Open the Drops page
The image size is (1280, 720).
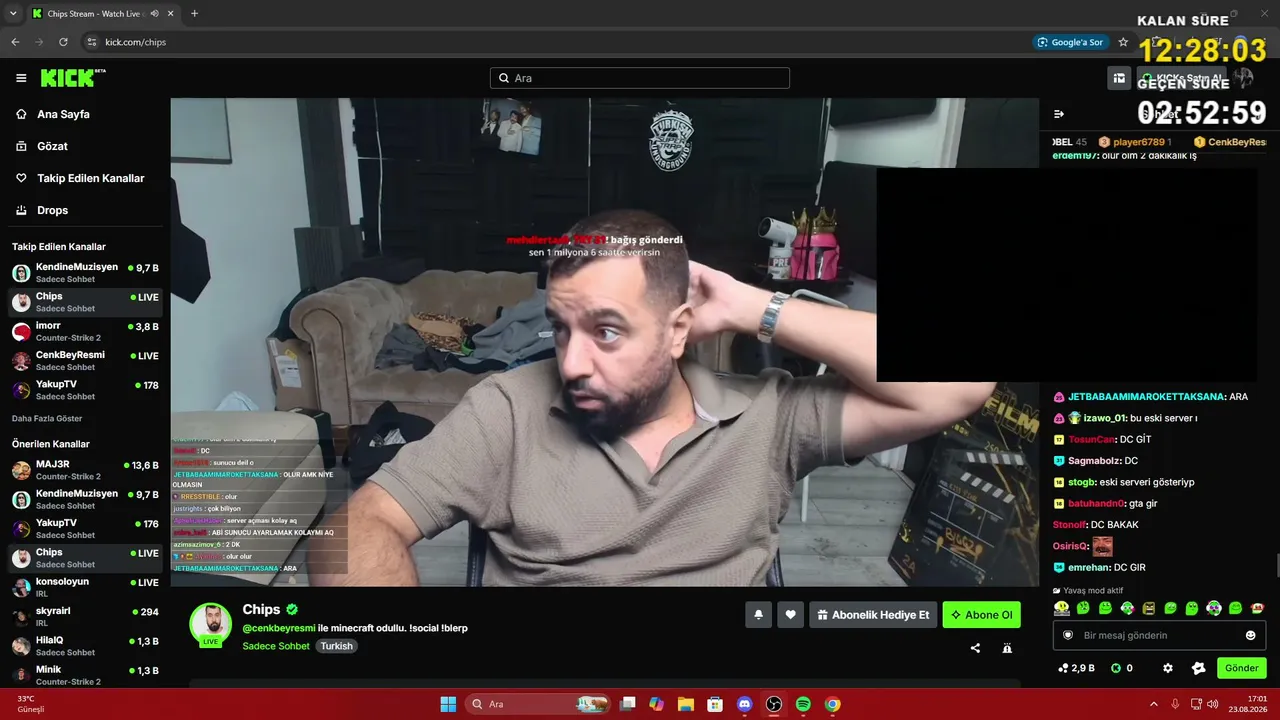click(x=52, y=210)
